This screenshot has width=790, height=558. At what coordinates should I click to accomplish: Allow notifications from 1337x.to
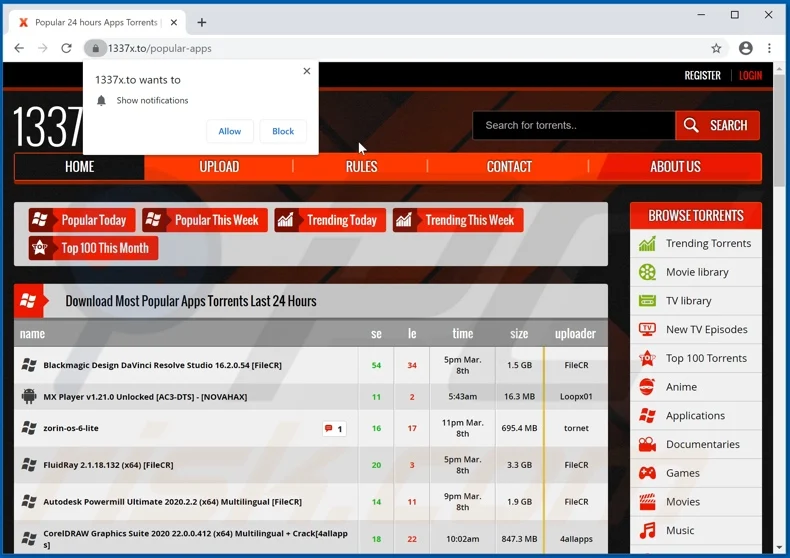pos(230,131)
